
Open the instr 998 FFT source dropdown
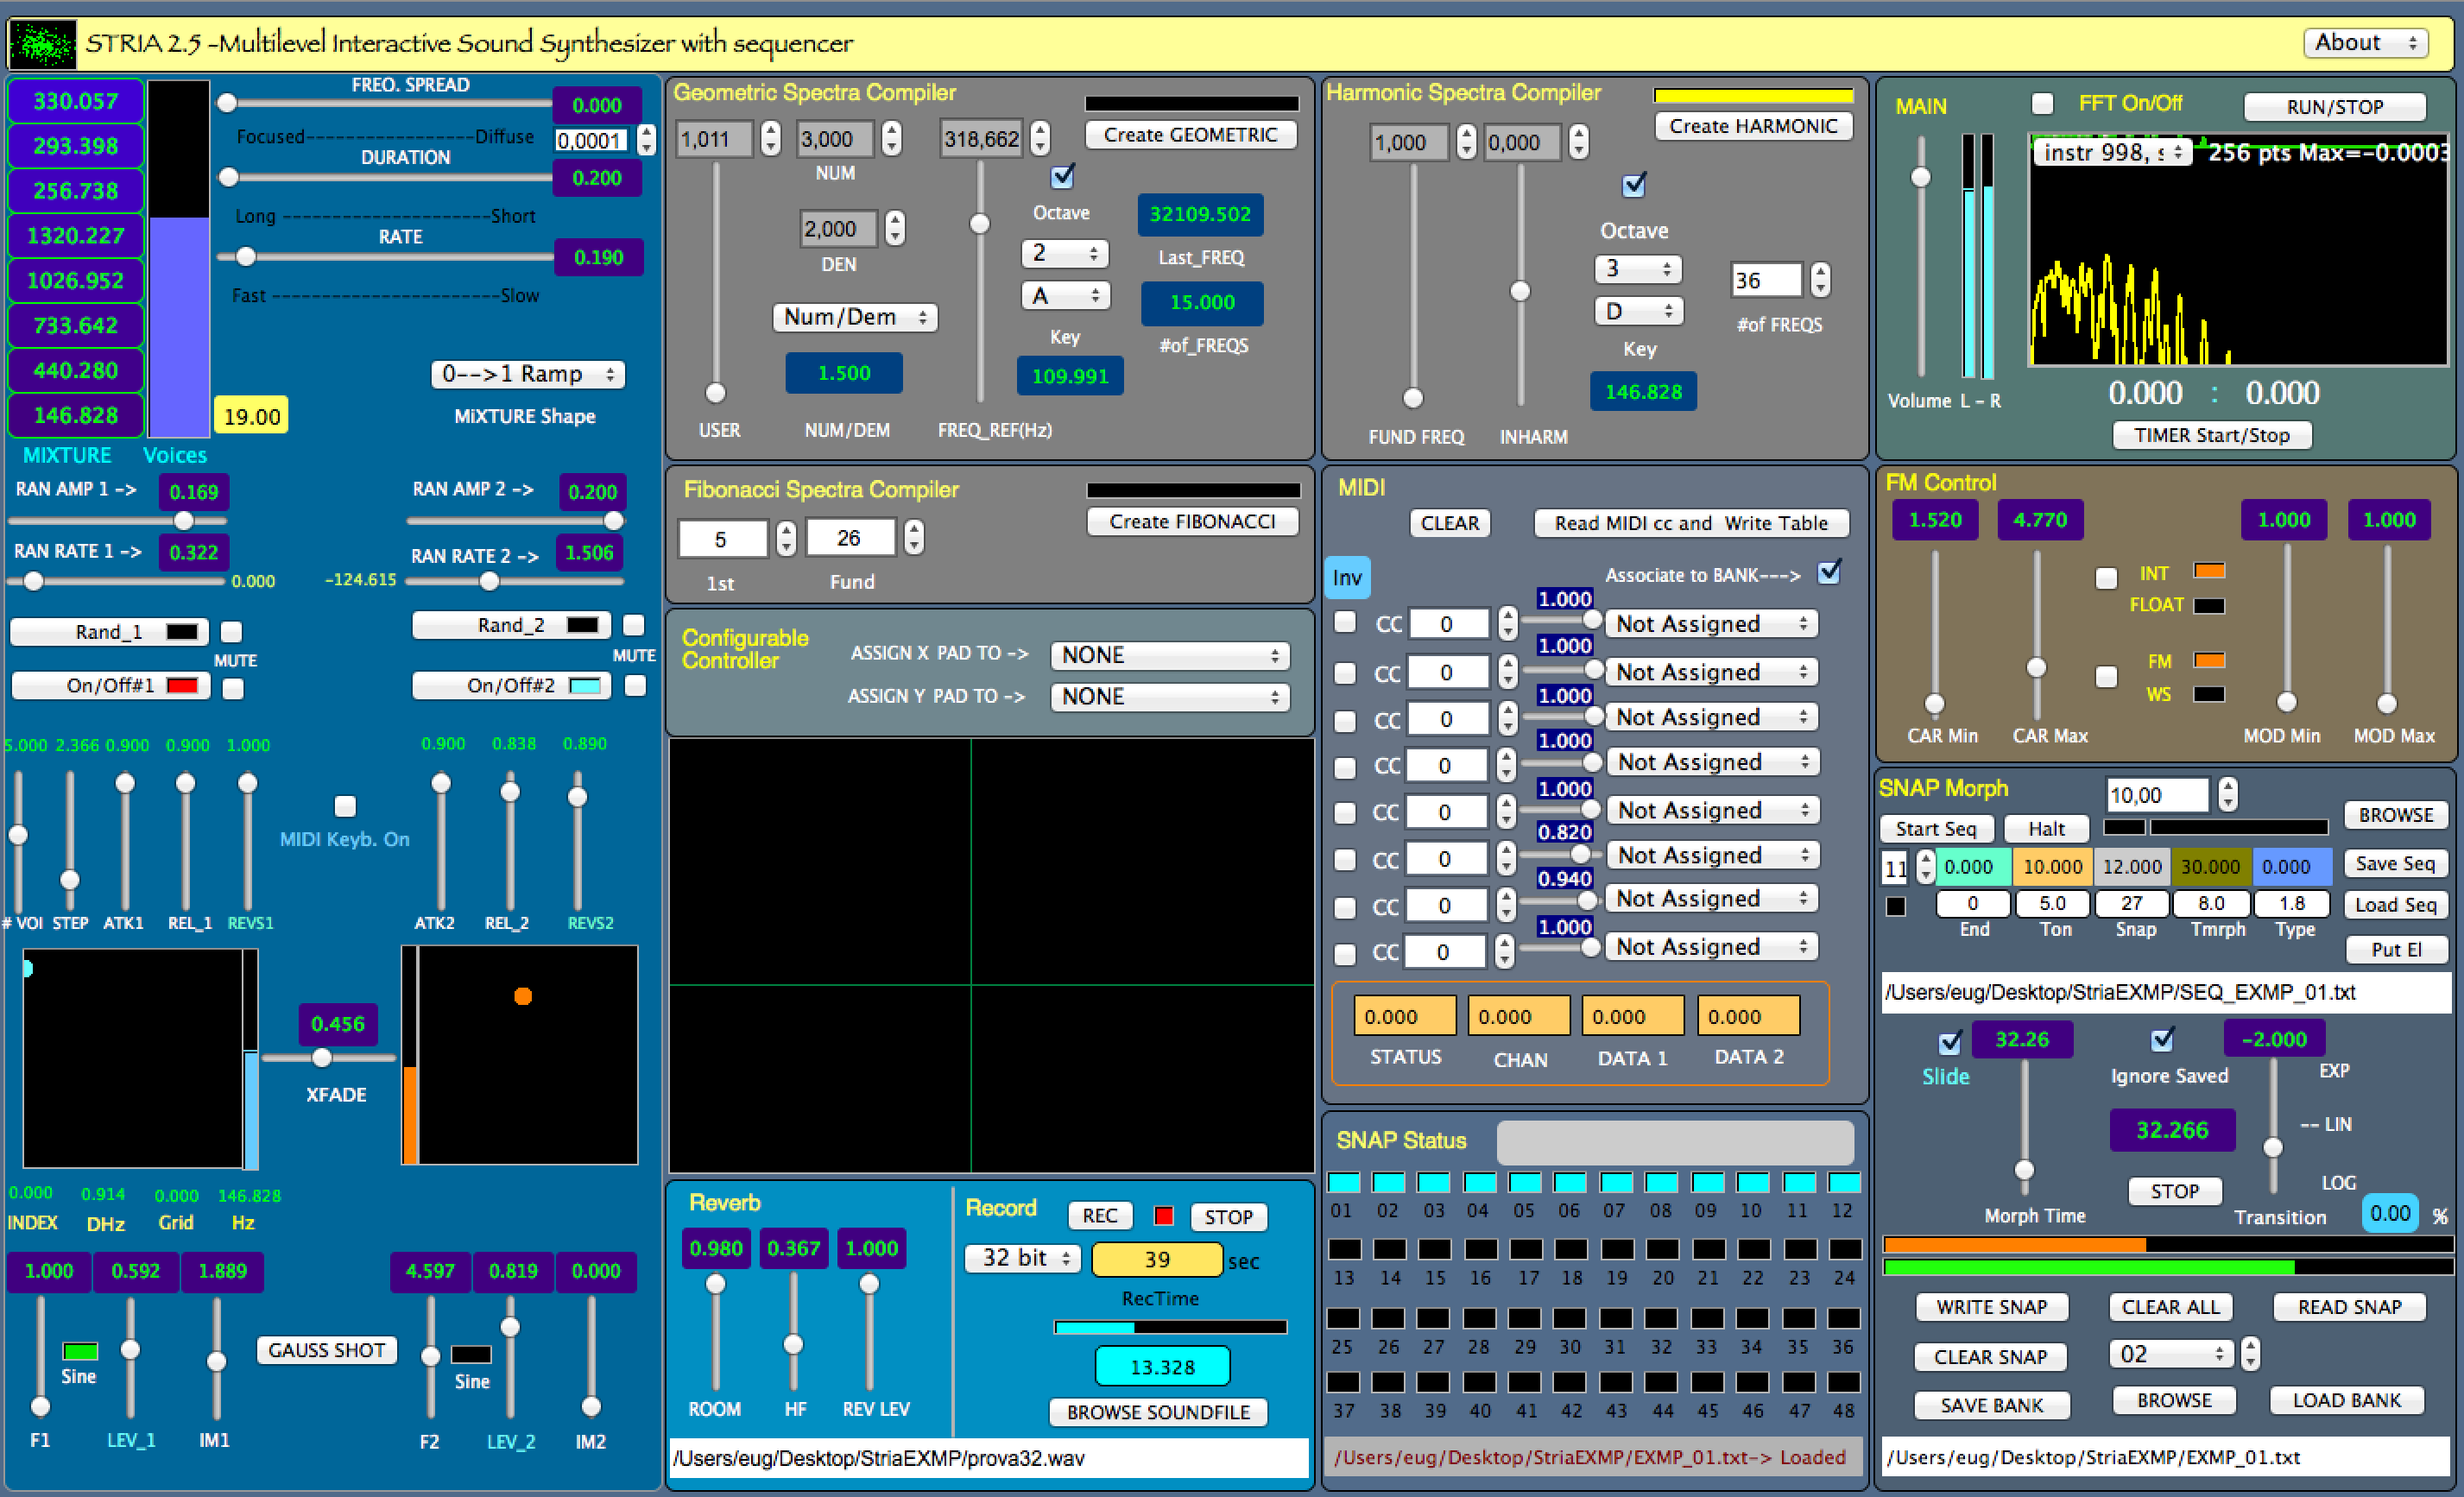(x=2111, y=152)
